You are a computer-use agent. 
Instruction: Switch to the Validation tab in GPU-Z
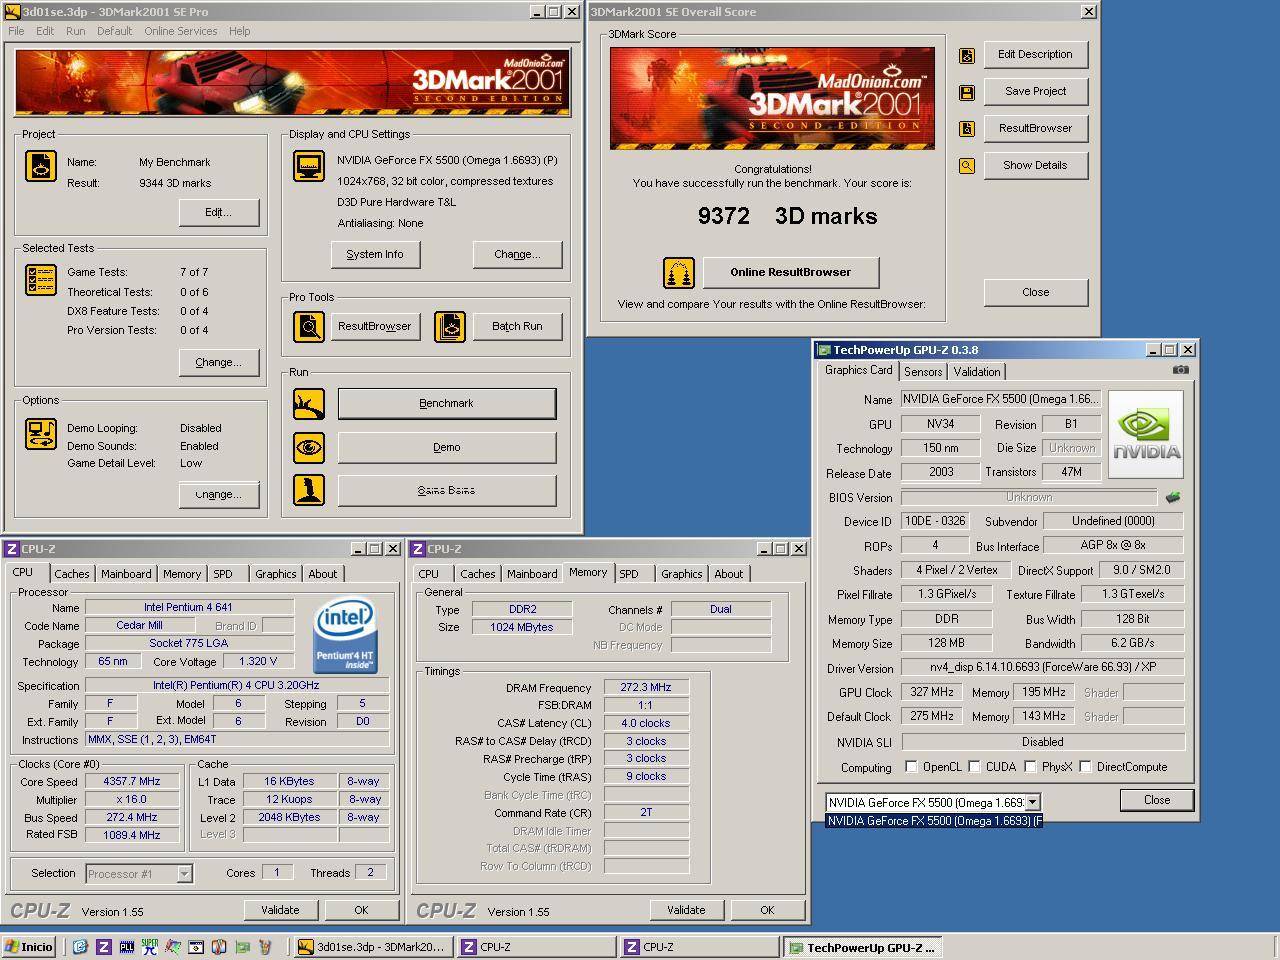977,371
